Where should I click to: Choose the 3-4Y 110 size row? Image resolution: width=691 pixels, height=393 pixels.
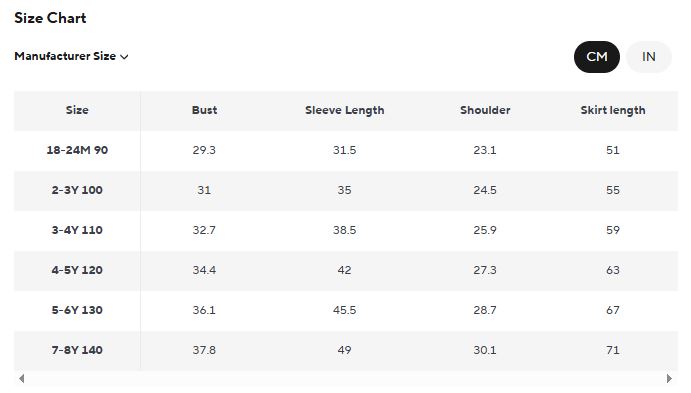click(x=346, y=230)
